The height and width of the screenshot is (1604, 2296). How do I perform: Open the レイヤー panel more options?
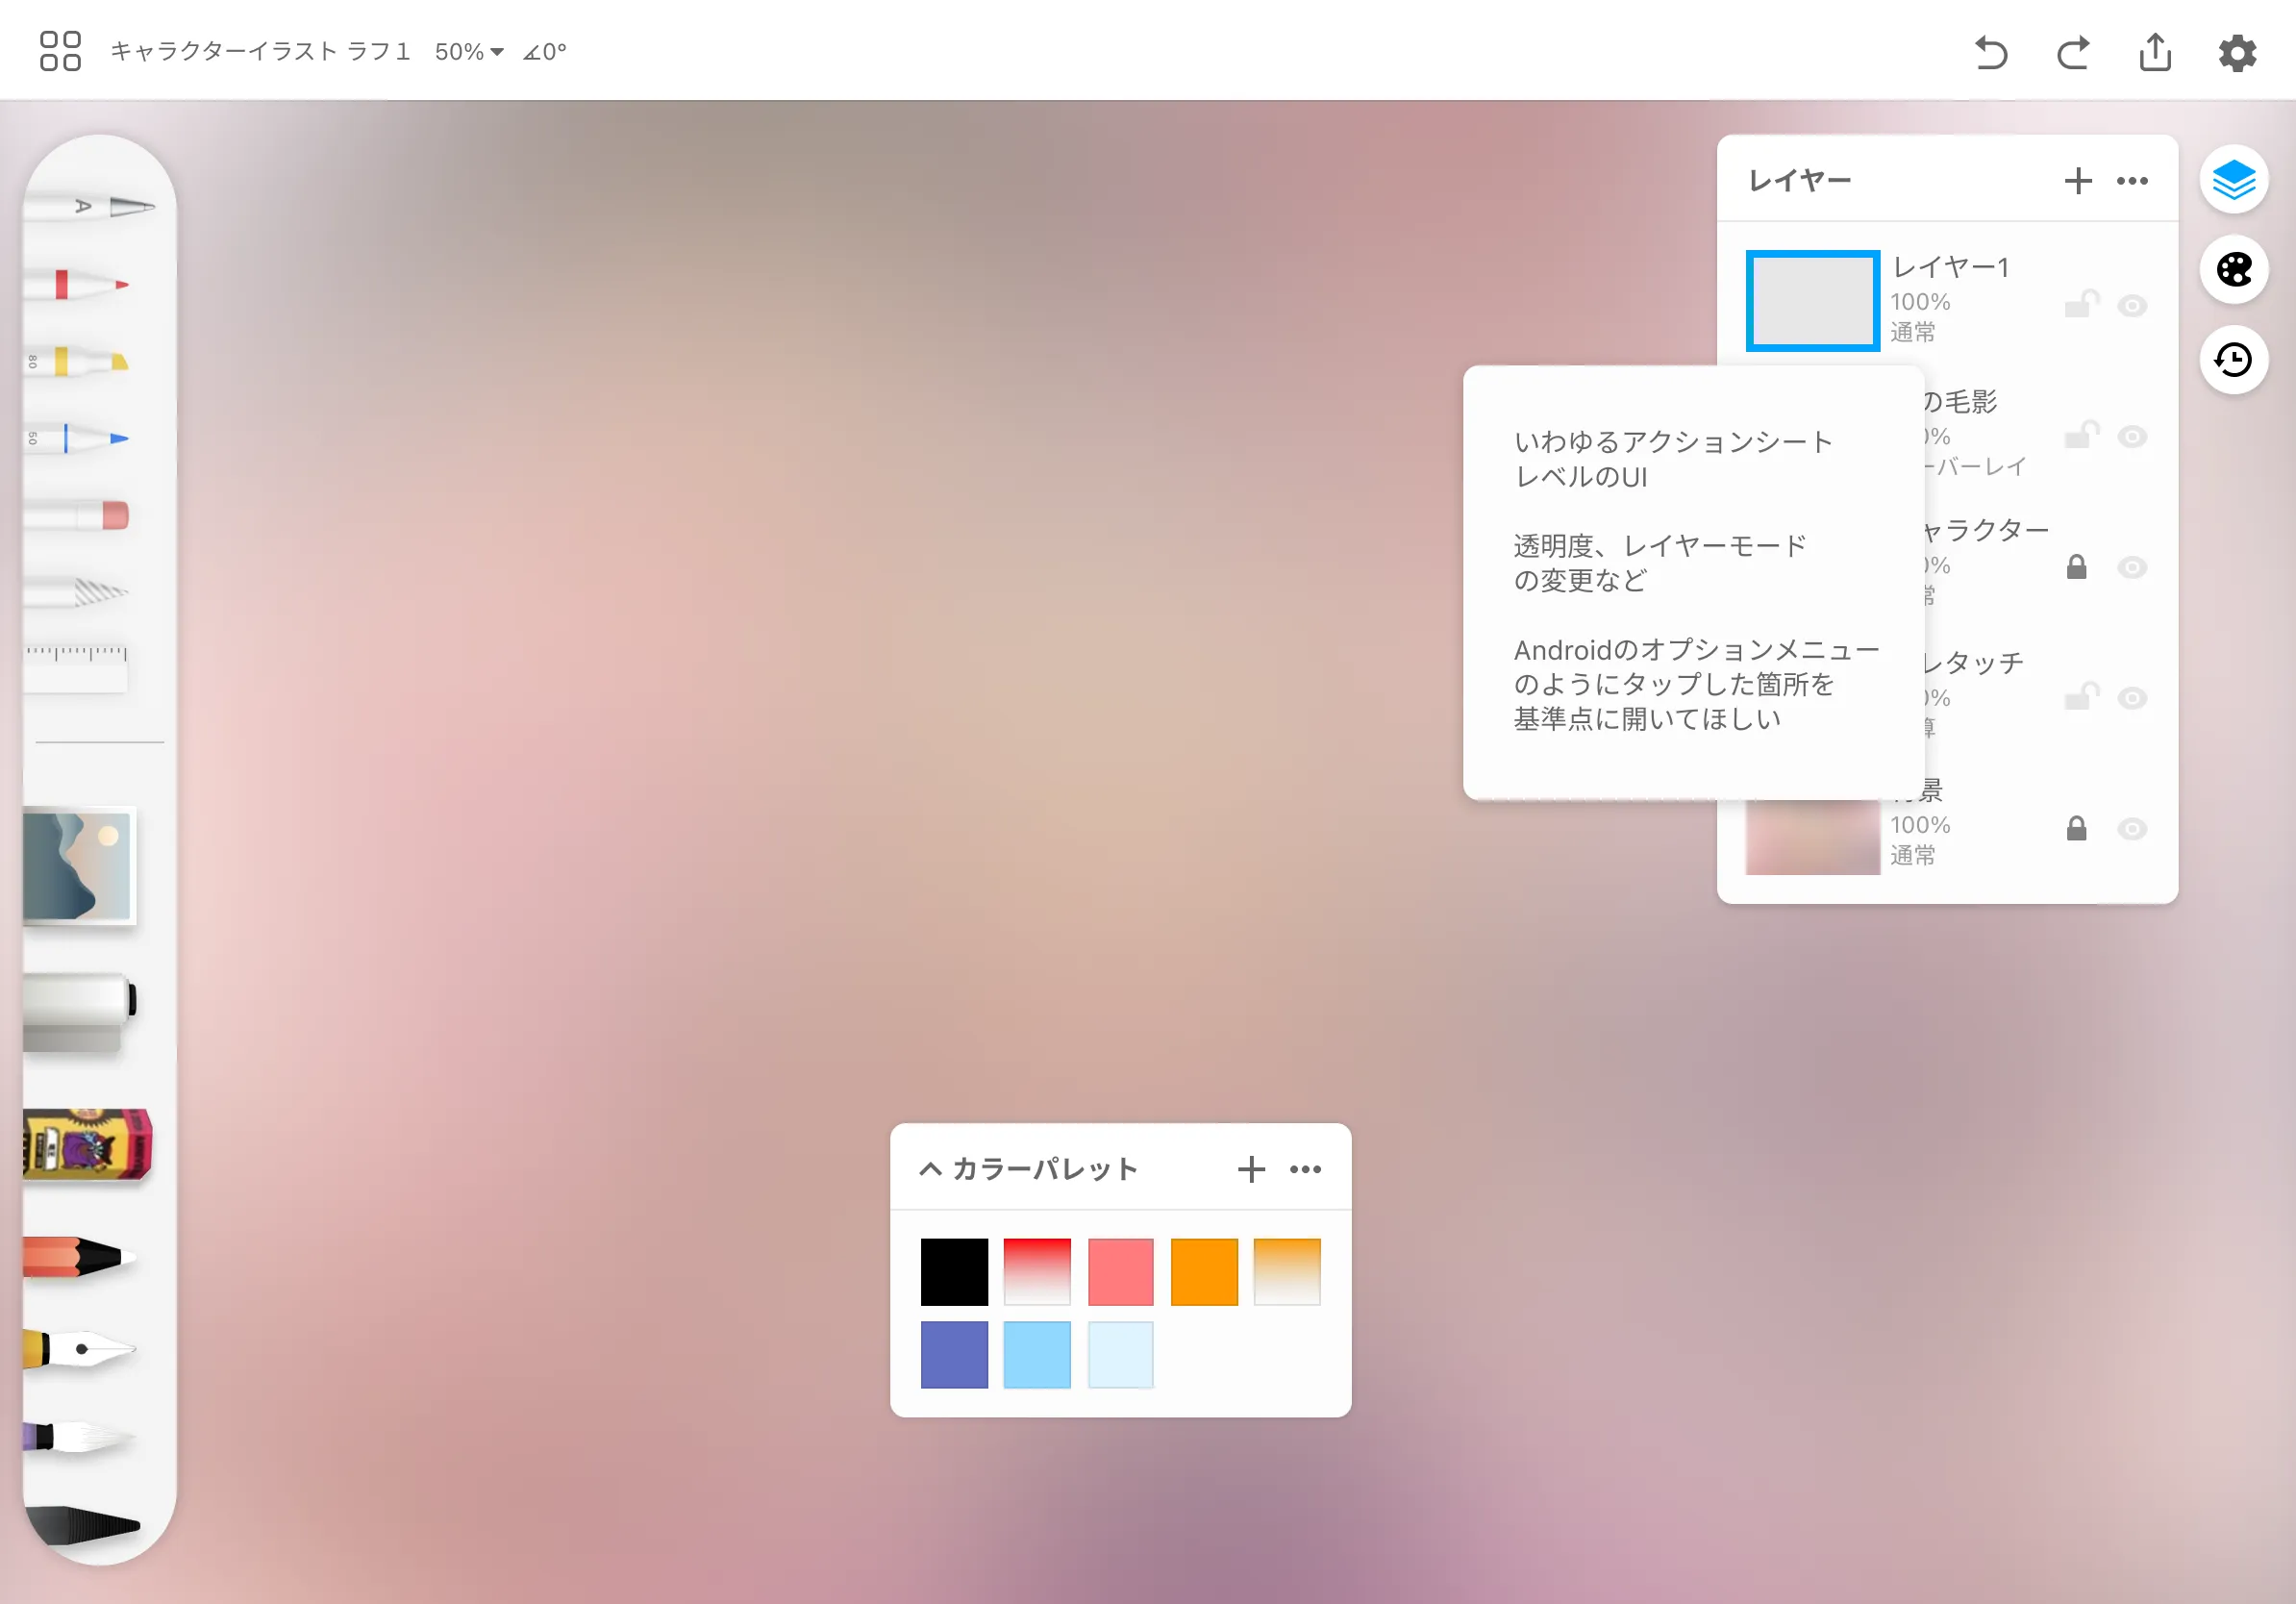[x=2131, y=181]
